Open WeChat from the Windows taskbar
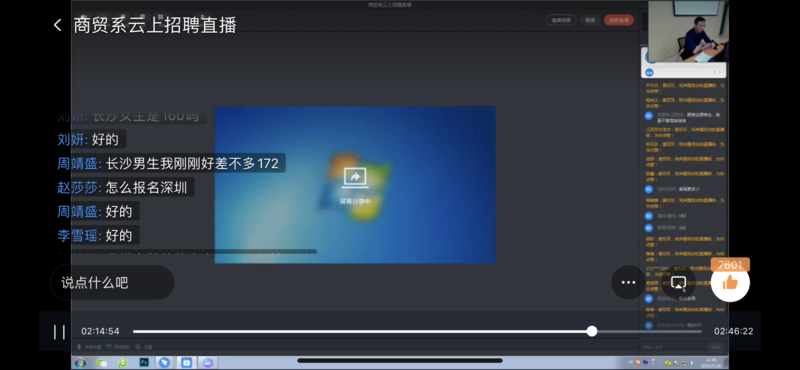Screen dimensions: 800x370 click(102, 363)
